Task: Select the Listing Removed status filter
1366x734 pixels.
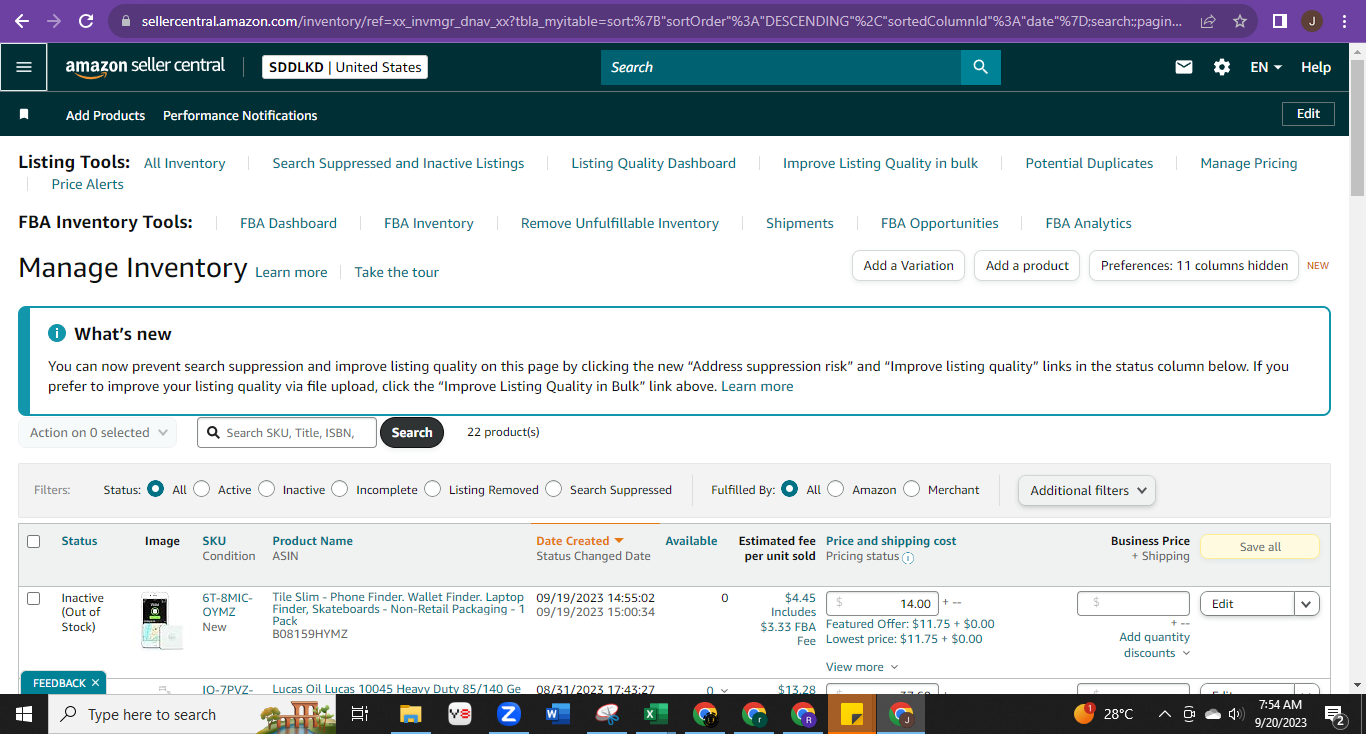Action: (x=432, y=489)
